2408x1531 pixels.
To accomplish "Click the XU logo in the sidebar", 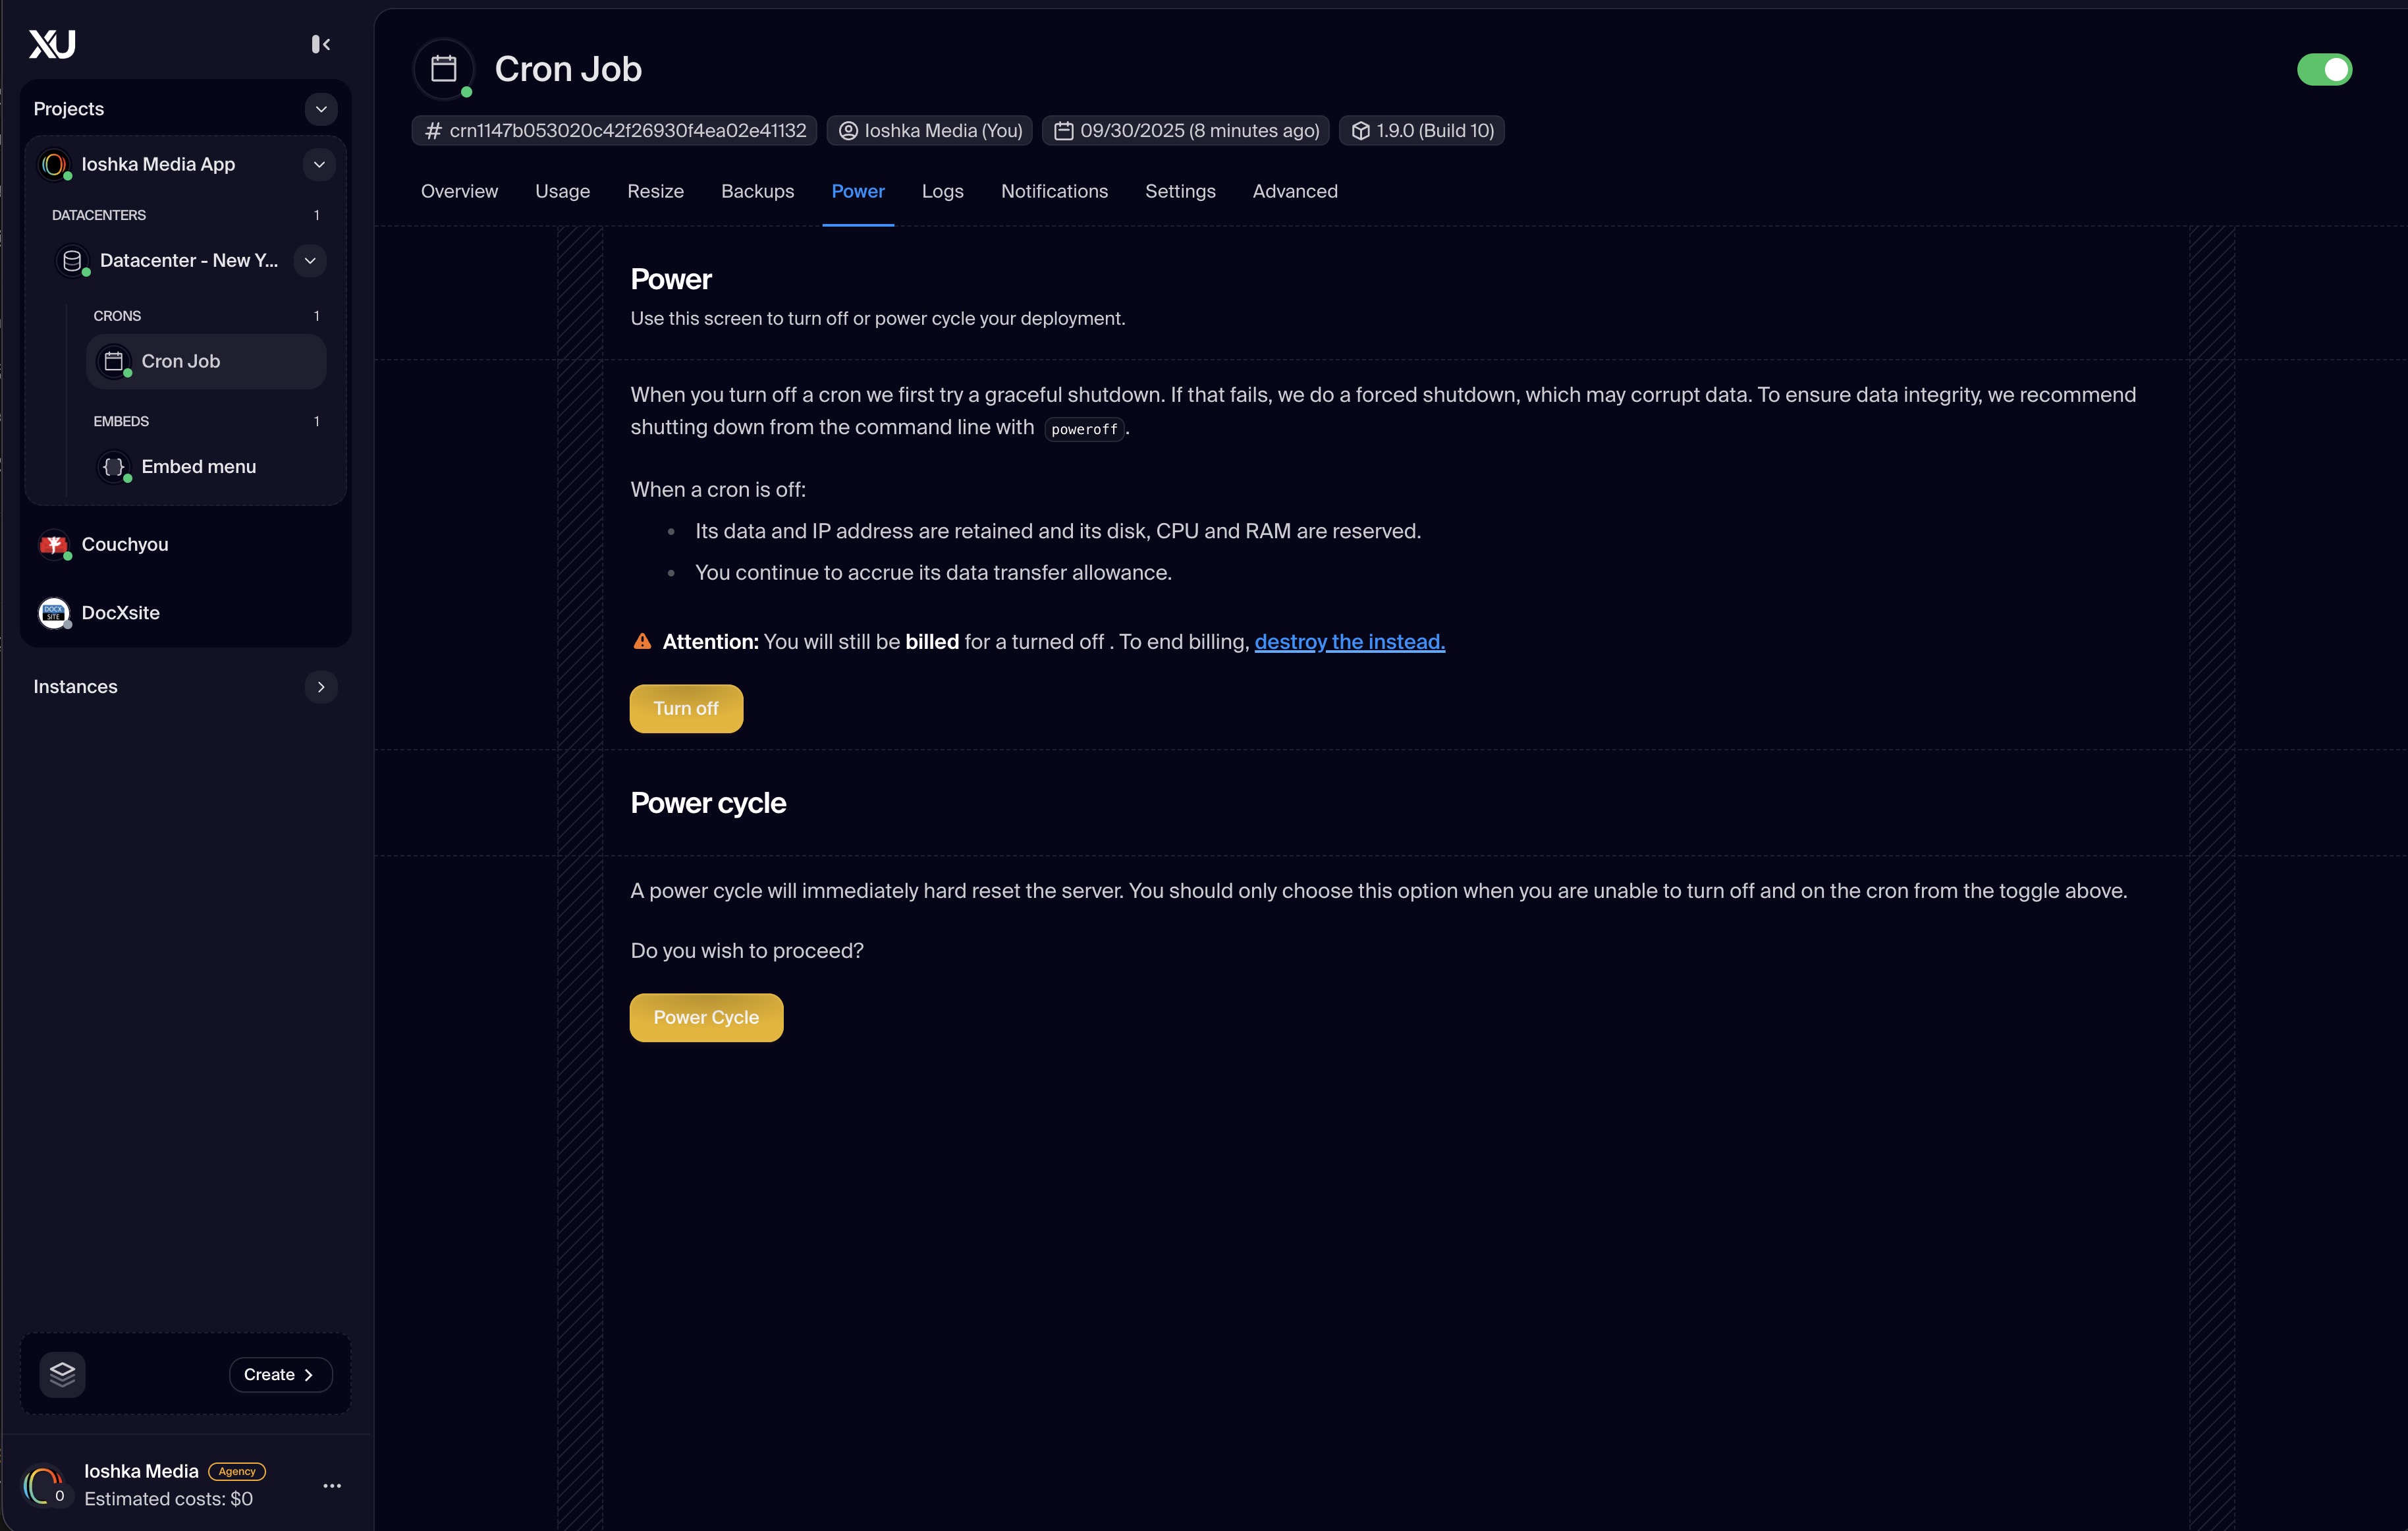I will coord(52,44).
